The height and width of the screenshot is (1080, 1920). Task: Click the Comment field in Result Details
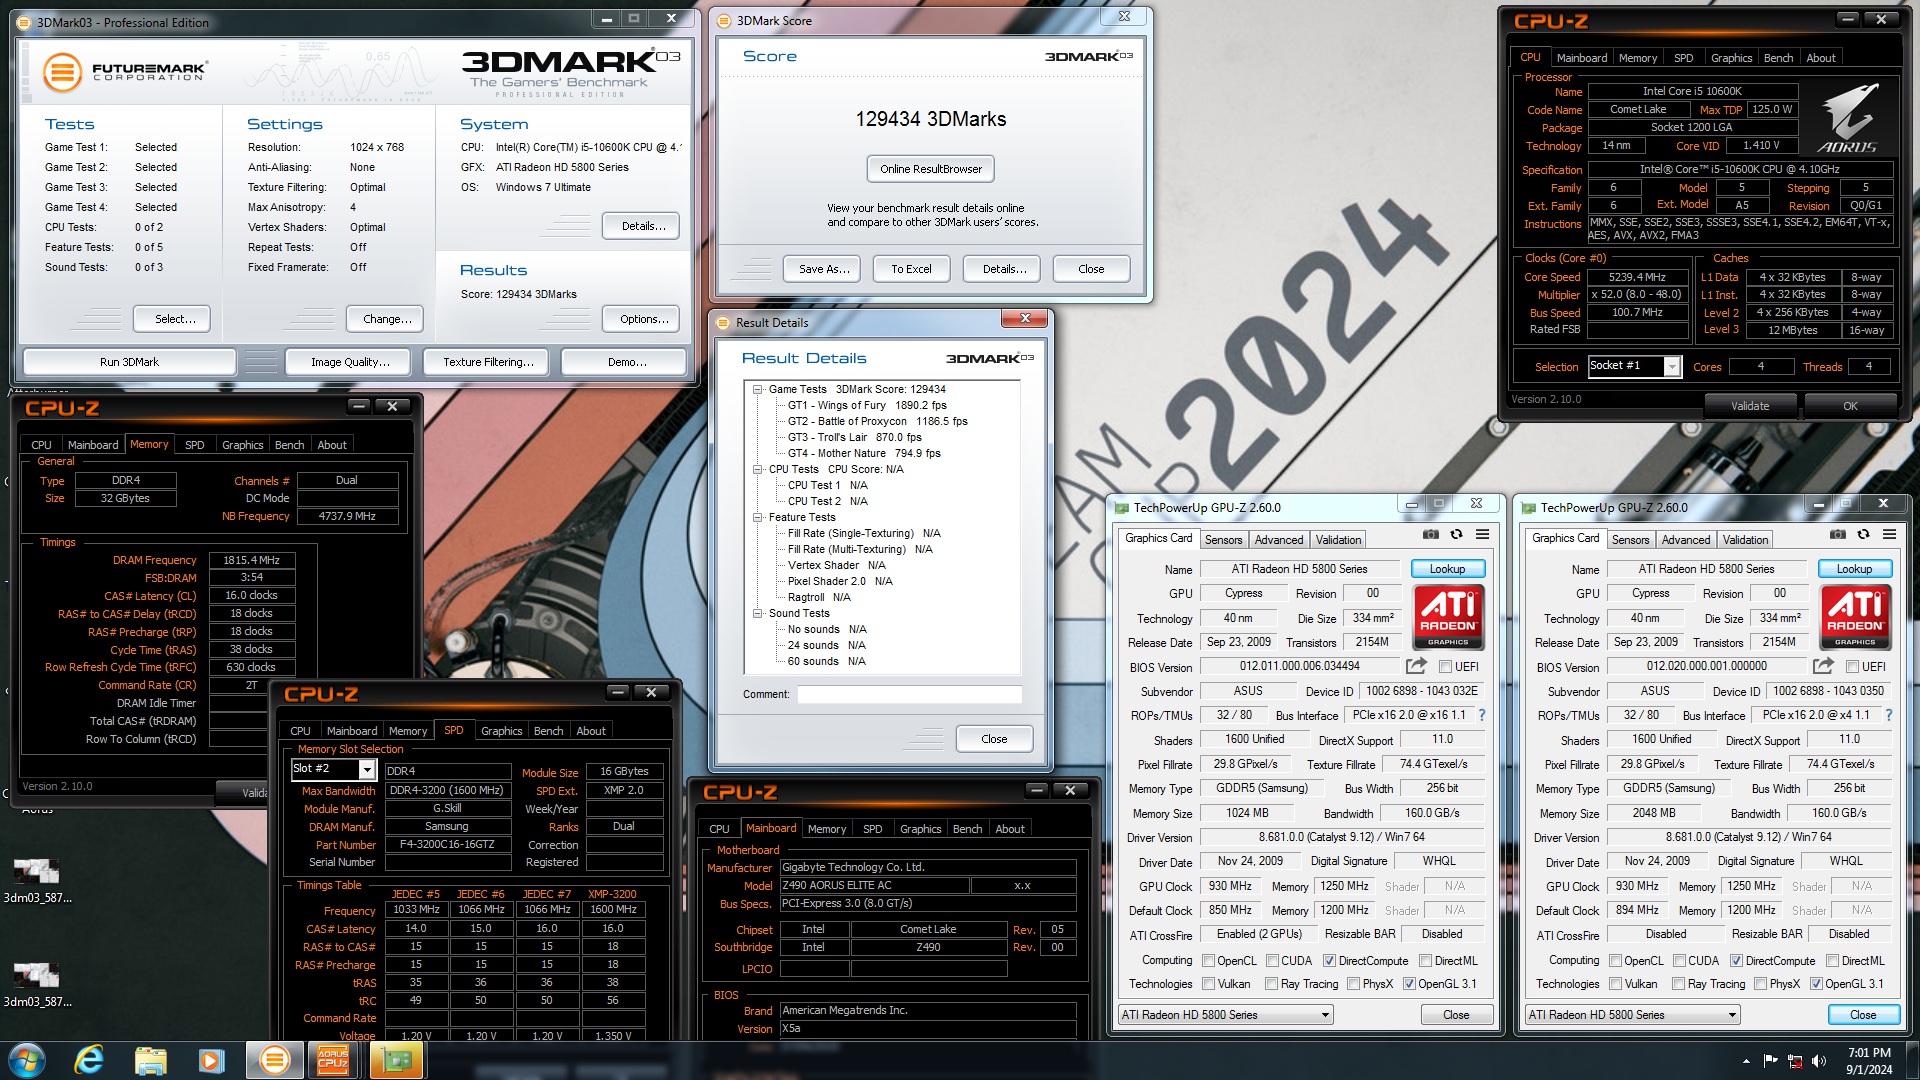[x=909, y=694]
